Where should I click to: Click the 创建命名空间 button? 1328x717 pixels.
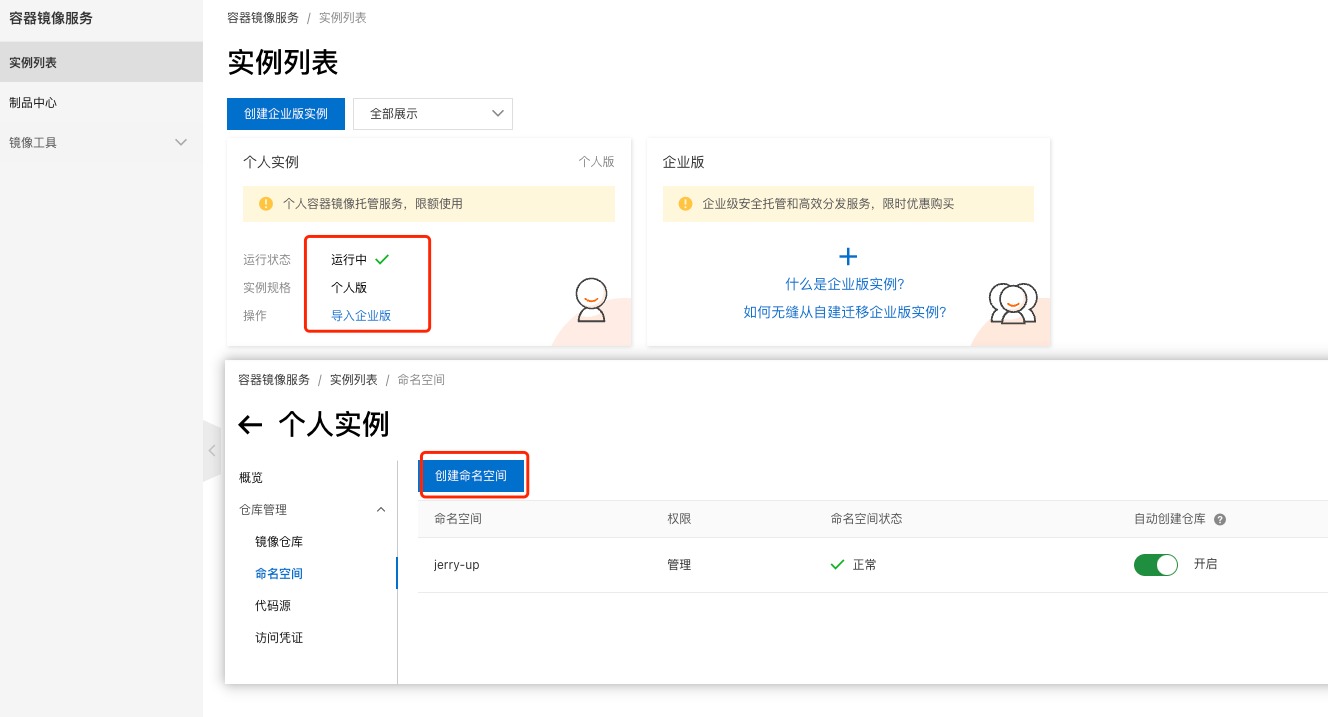point(473,475)
